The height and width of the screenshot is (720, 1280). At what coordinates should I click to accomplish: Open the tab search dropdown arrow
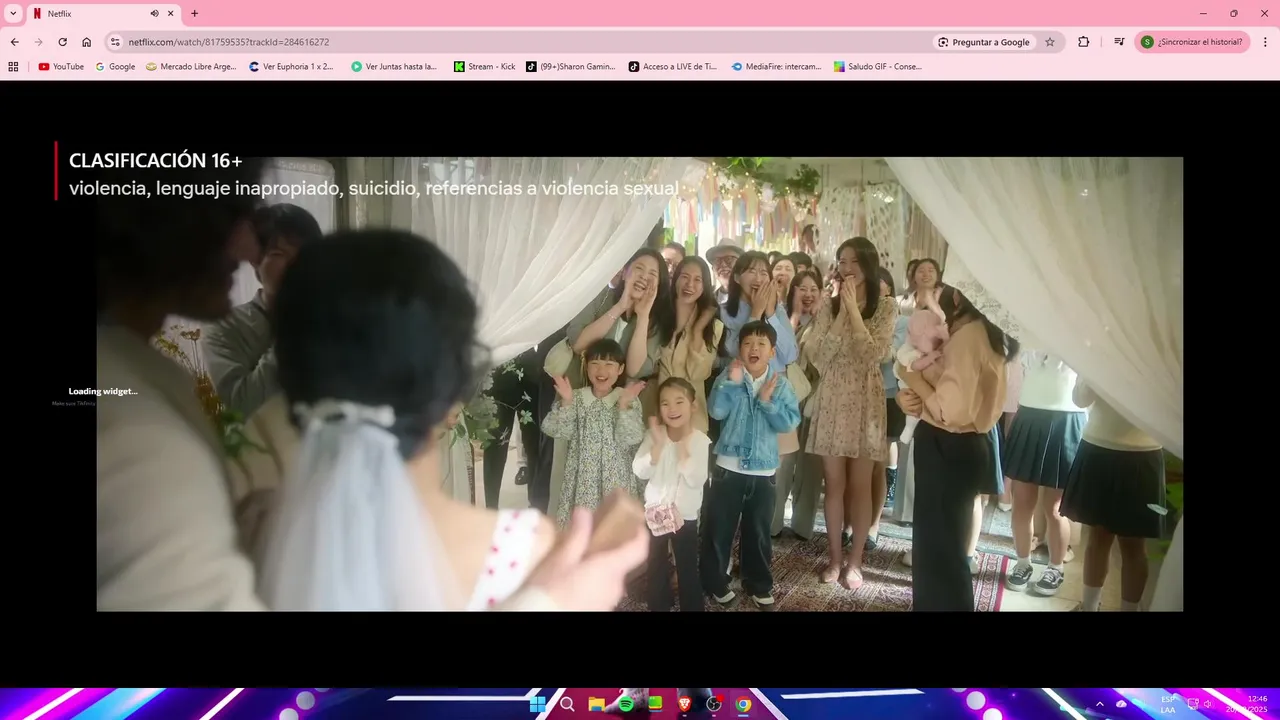(x=13, y=14)
